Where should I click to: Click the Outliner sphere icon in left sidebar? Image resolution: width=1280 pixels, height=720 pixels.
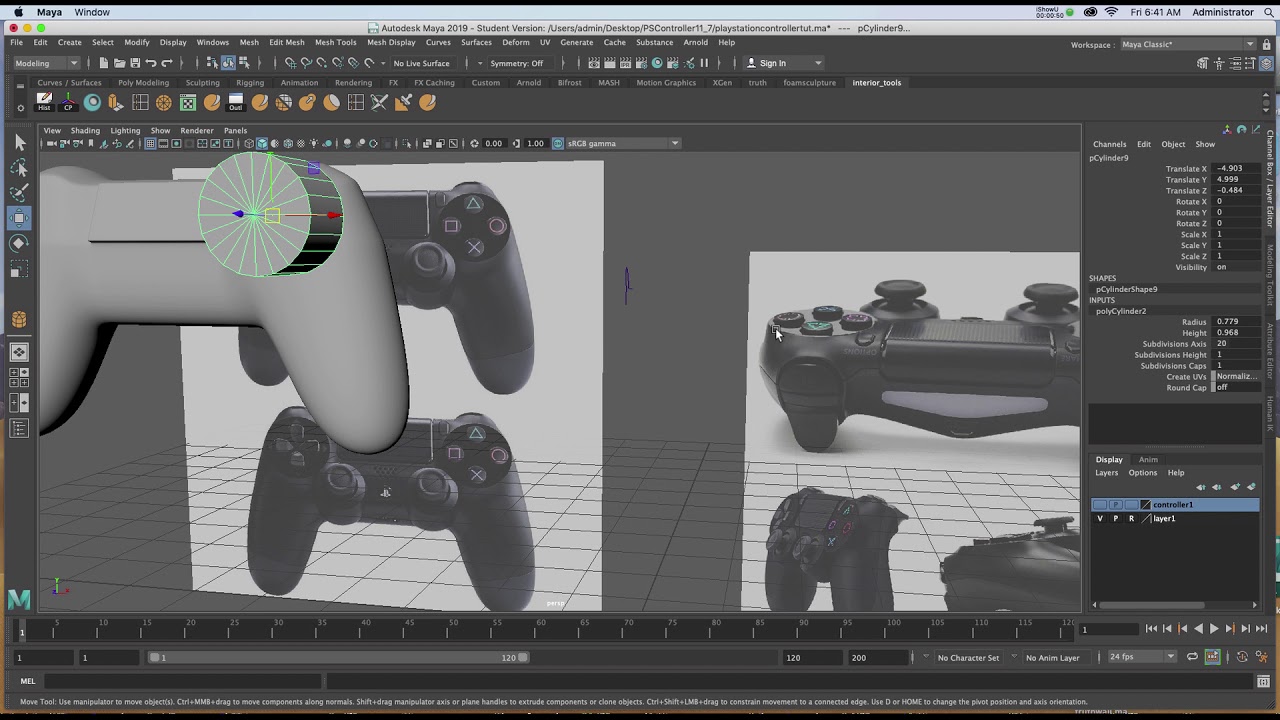[19, 320]
